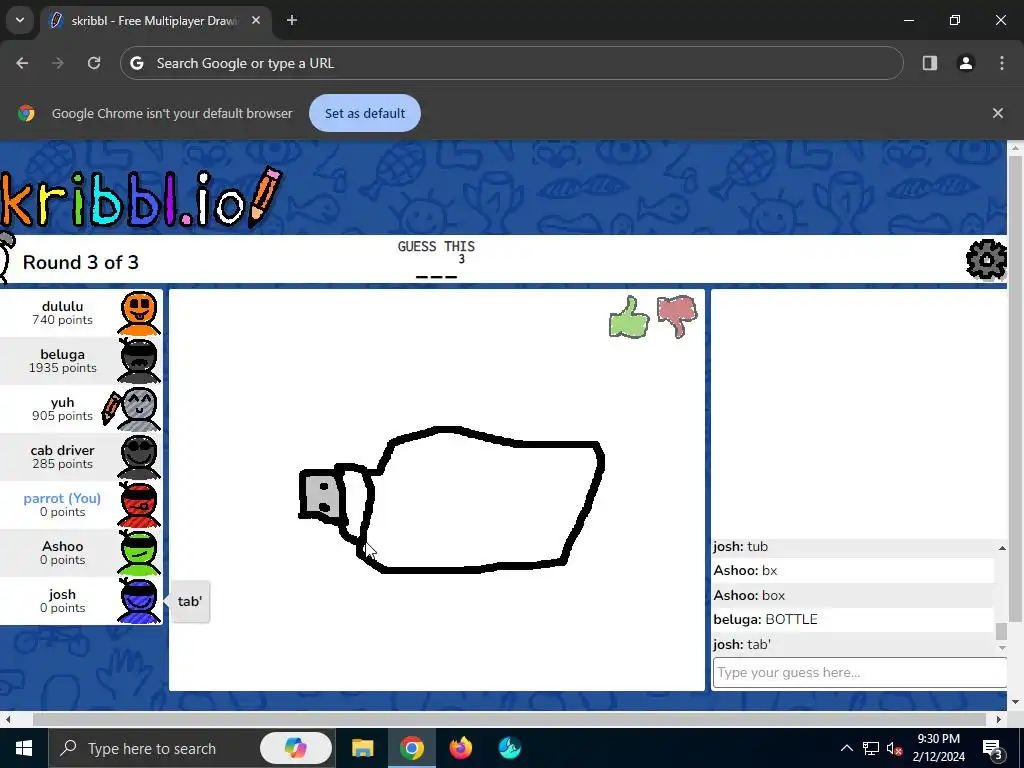This screenshot has width=1024, height=768.
Task: Close the skribbl tab
Action: (x=256, y=21)
